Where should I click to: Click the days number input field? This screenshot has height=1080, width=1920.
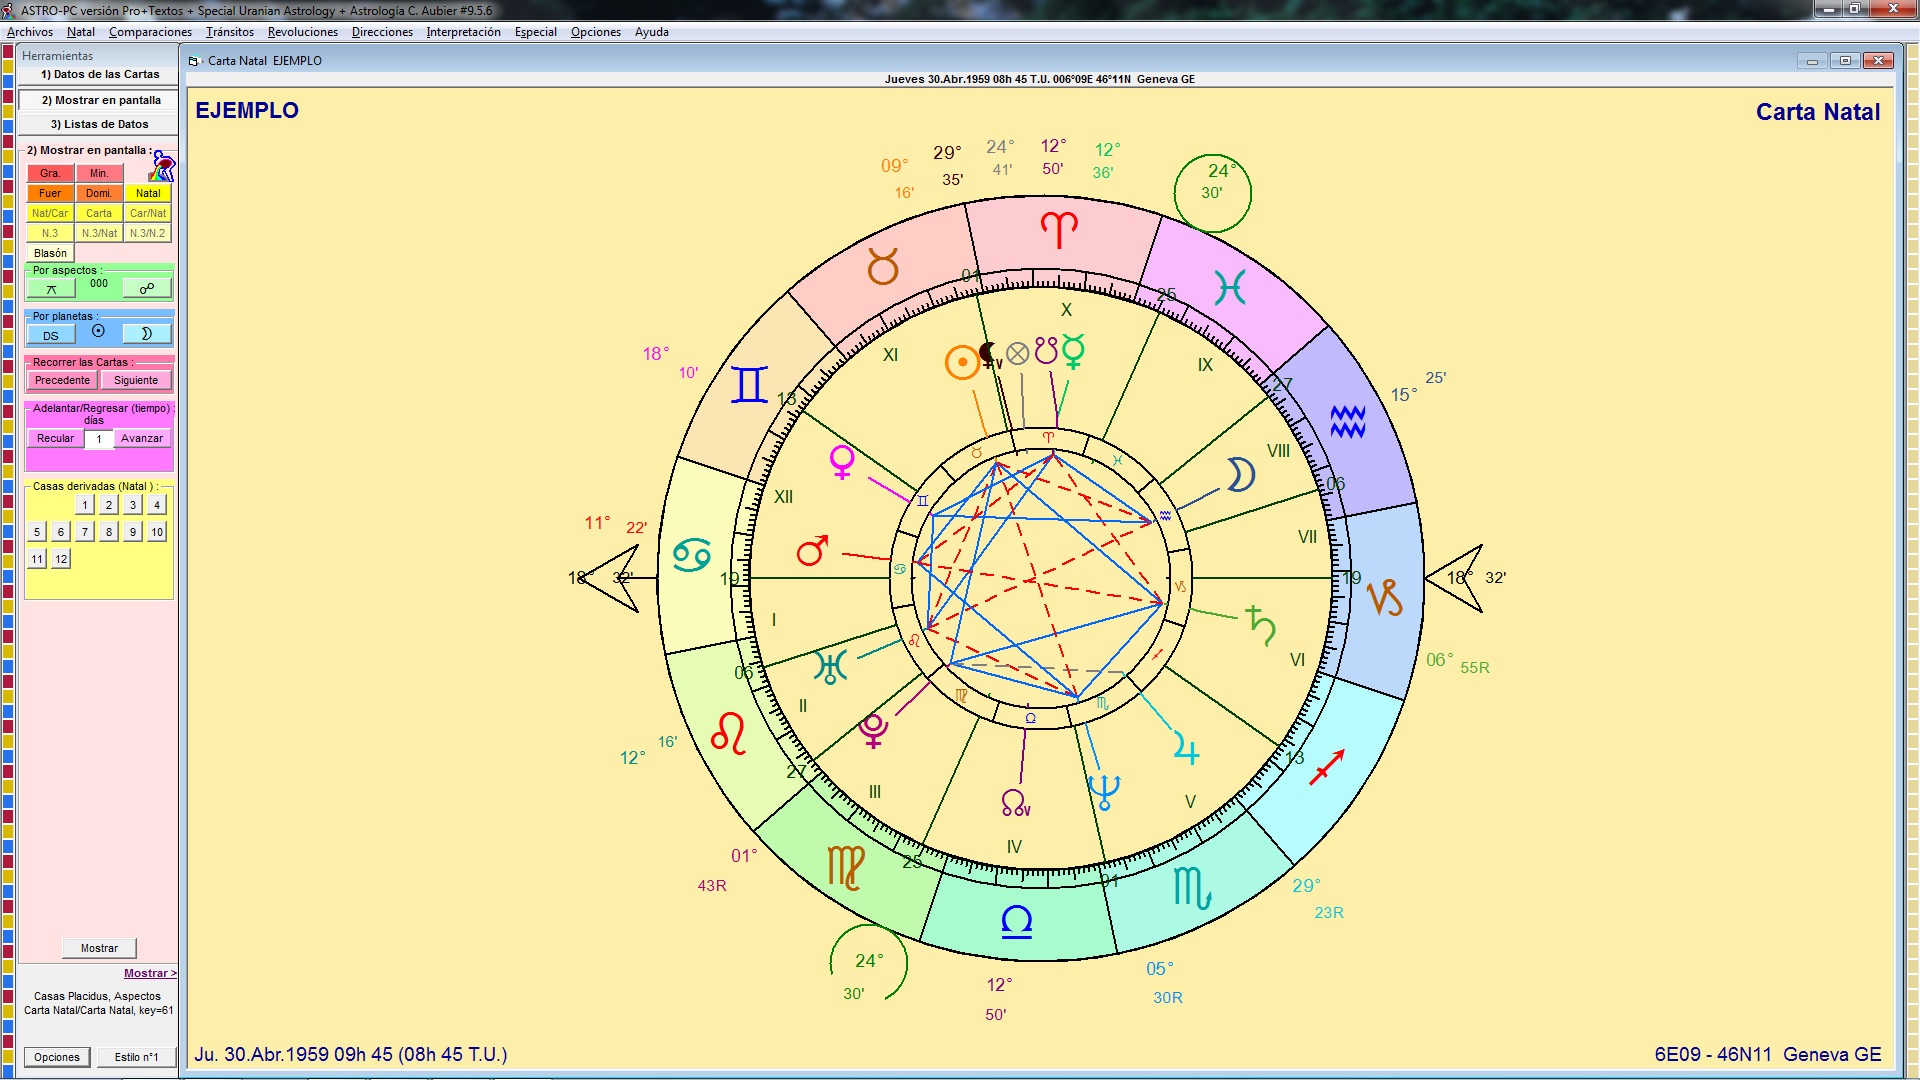point(99,439)
